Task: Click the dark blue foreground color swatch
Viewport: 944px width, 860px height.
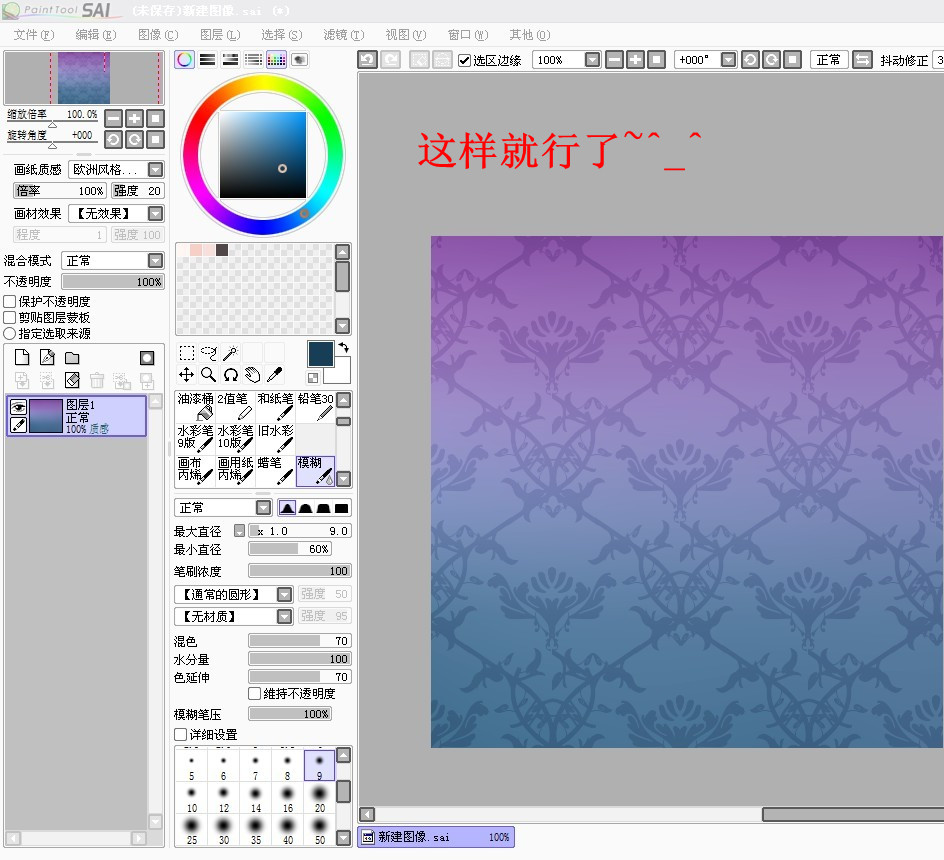Action: click(320, 354)
